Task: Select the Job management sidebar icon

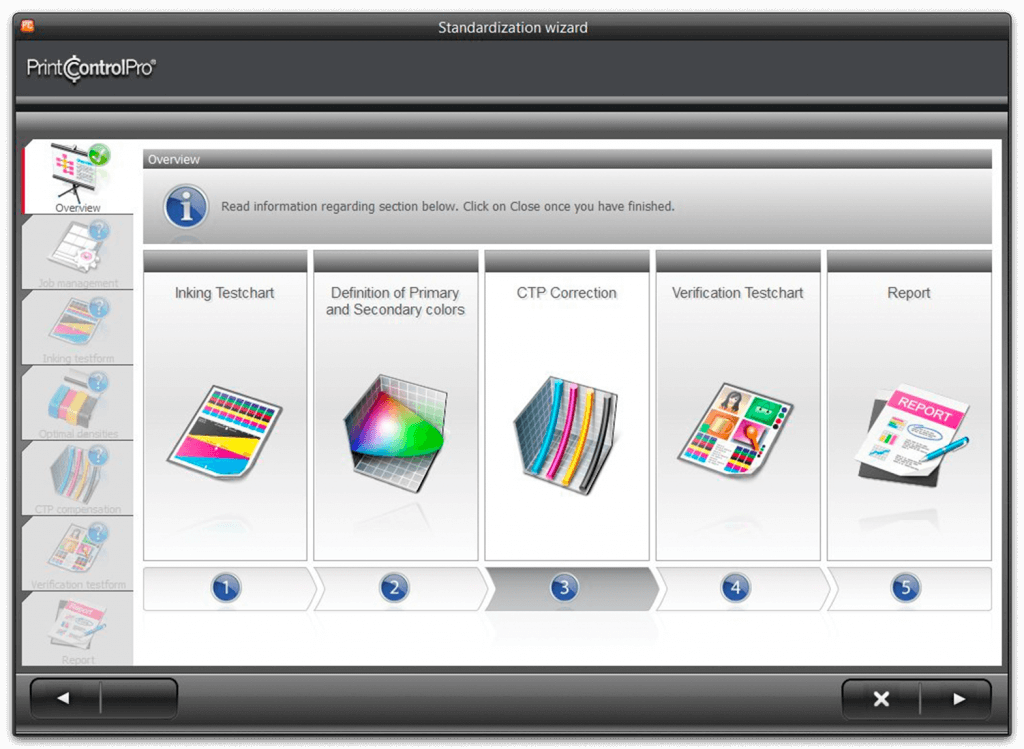Action: coord(78,251)
